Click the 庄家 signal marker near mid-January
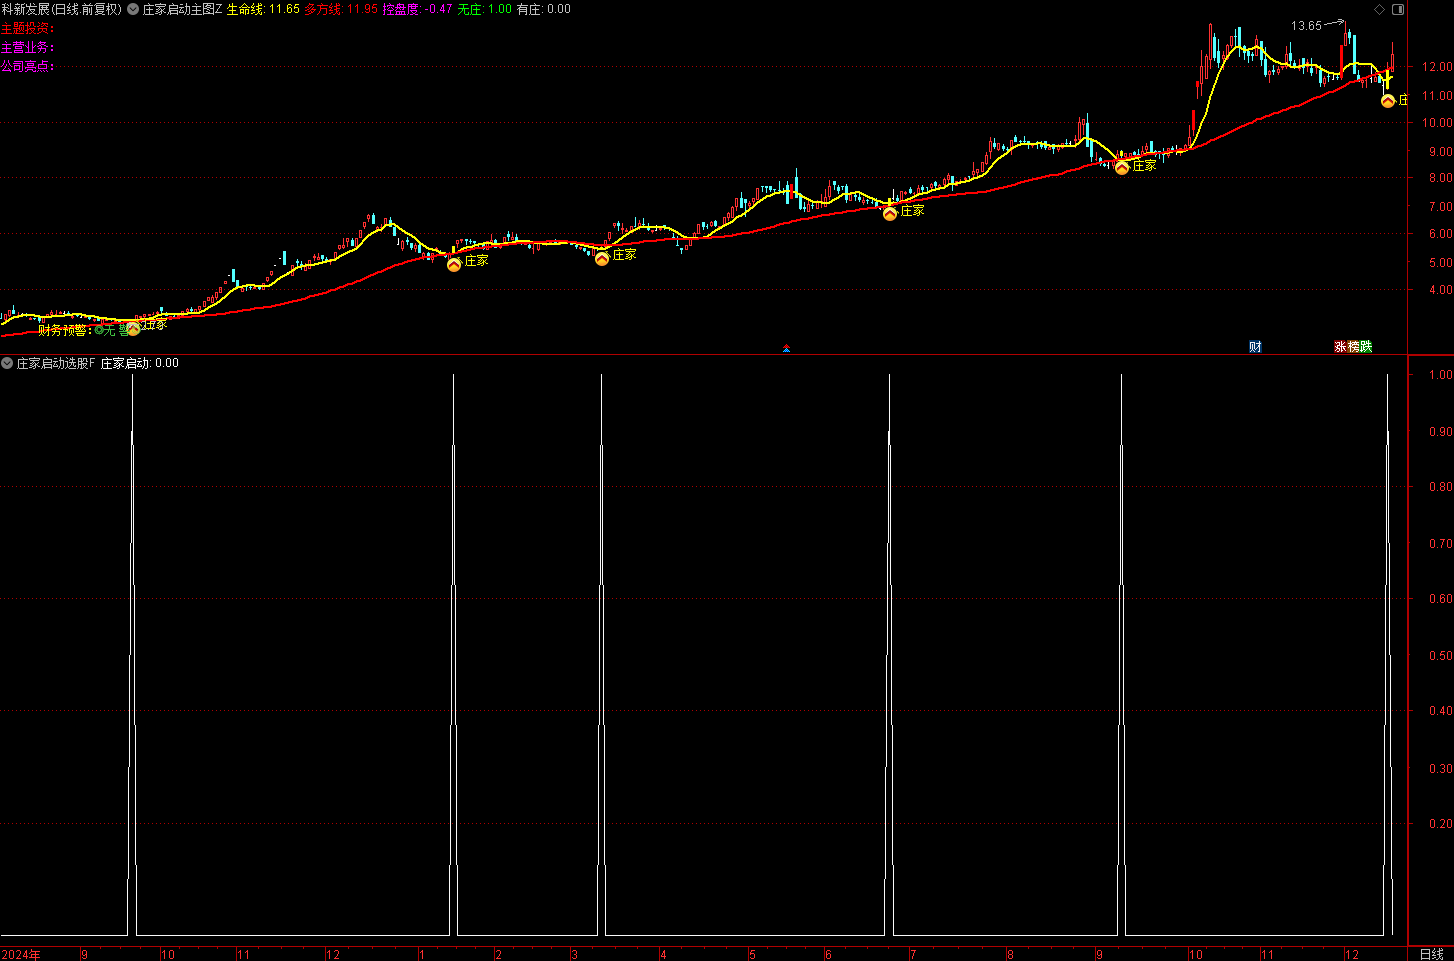 coord(454,264)
